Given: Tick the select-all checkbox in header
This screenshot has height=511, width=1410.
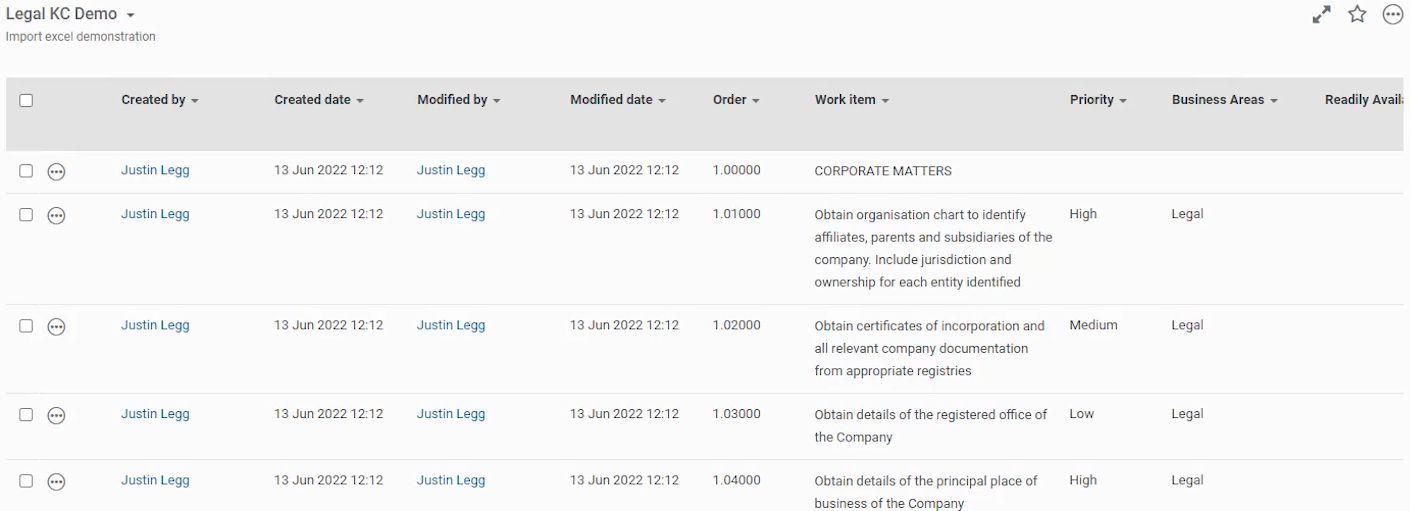Looking at the screenshot, I should pos(26,100).
